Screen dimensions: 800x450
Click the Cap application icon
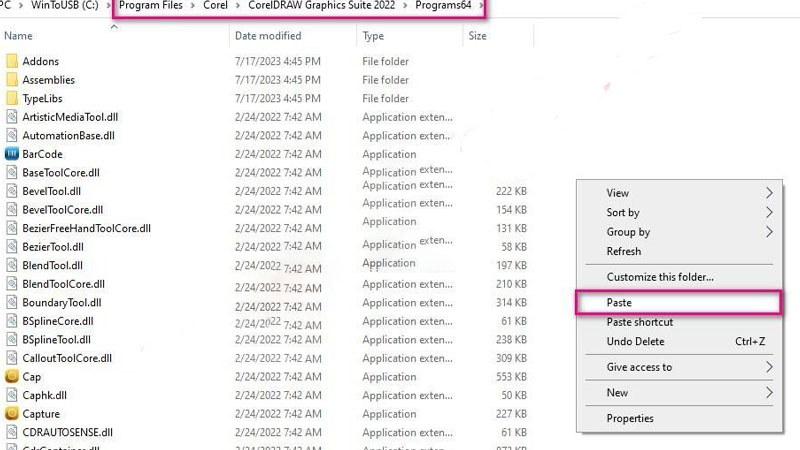[x=12, y=377]
